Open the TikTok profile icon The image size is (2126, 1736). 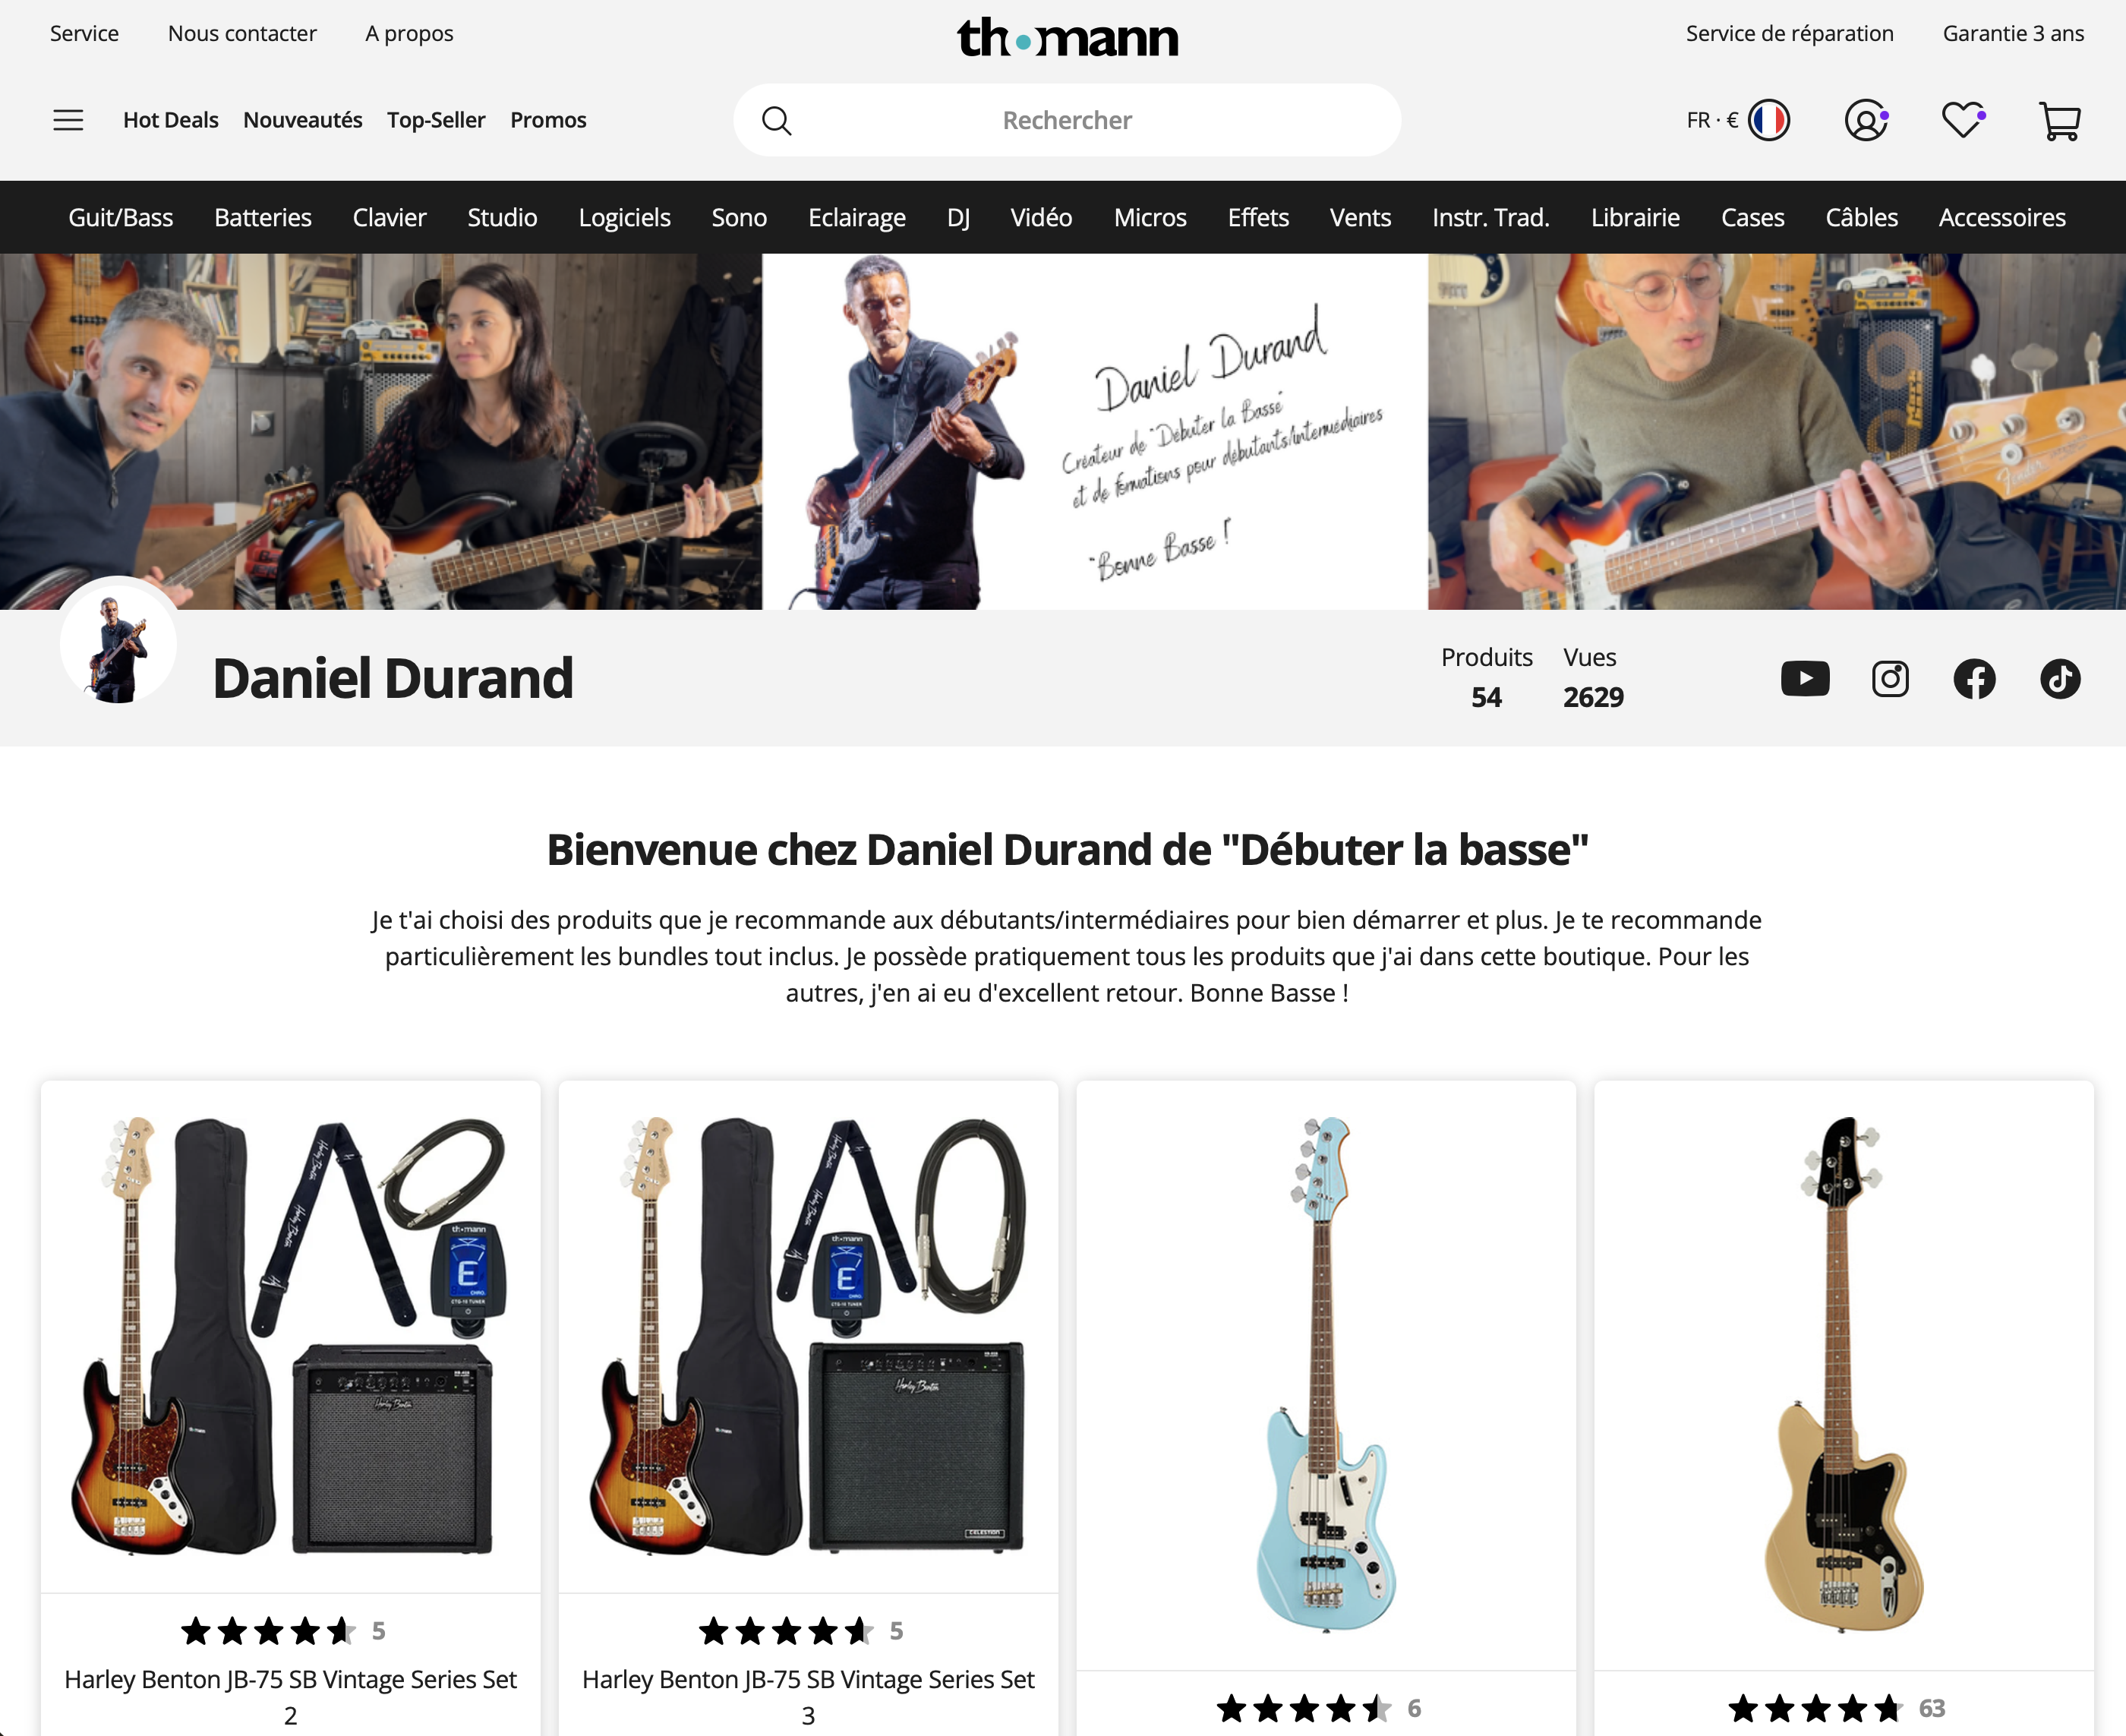(2060, 679)
